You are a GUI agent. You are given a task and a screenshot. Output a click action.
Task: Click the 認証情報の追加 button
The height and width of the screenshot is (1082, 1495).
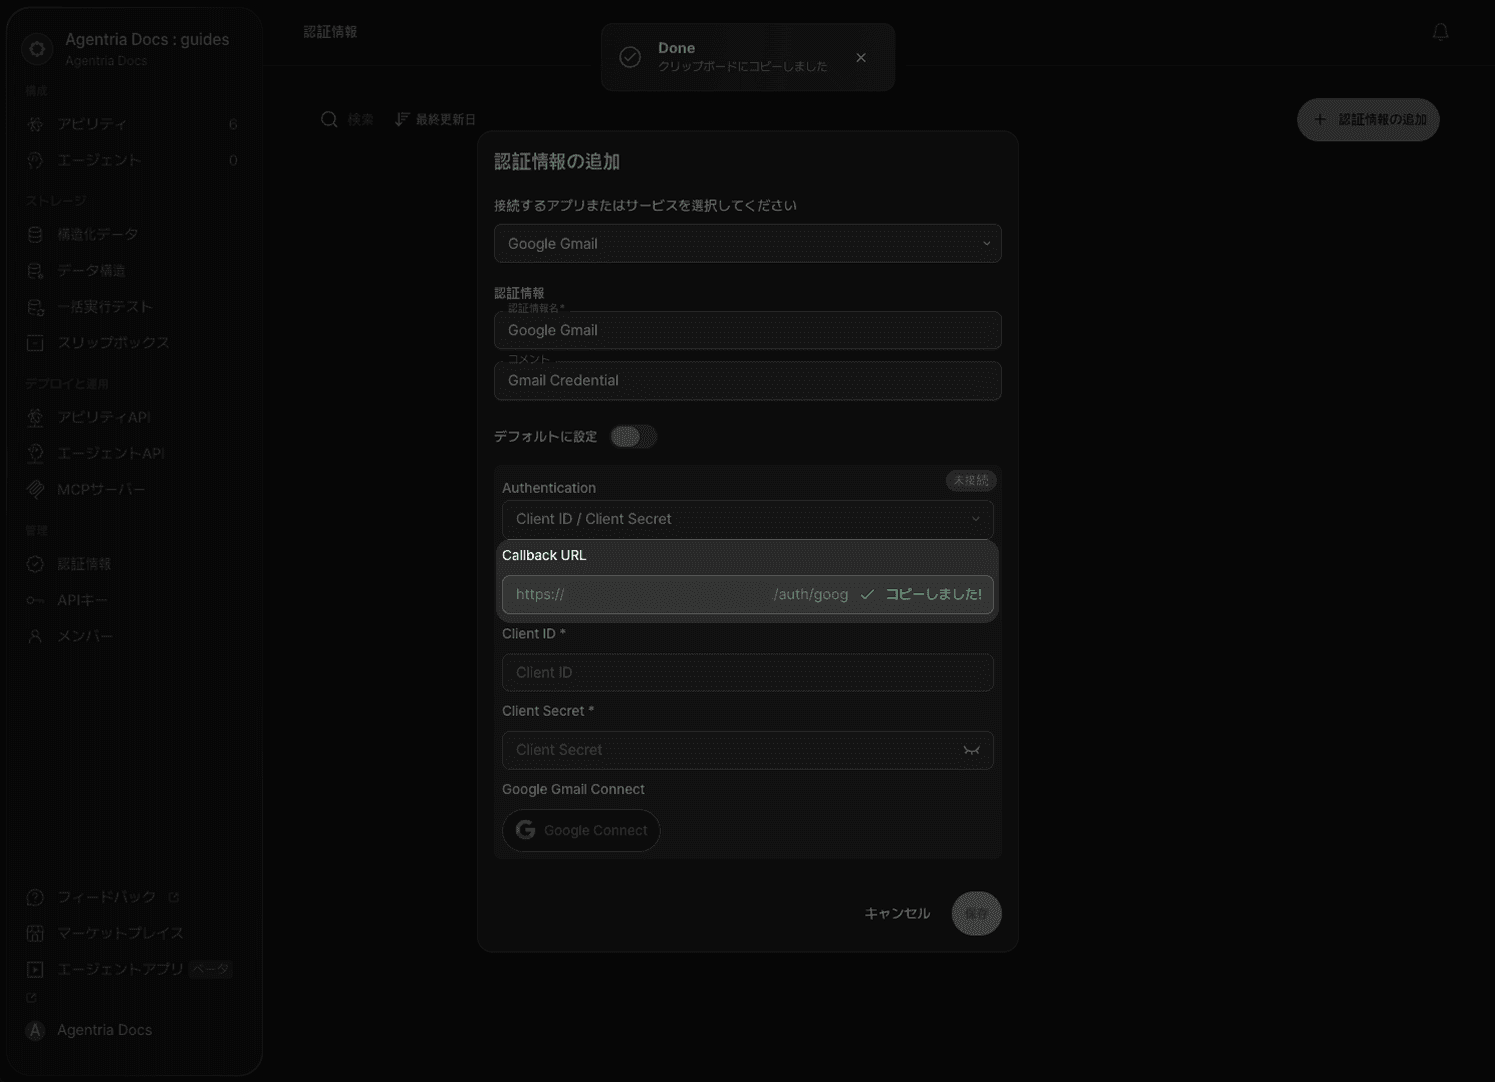[1368, 120]
